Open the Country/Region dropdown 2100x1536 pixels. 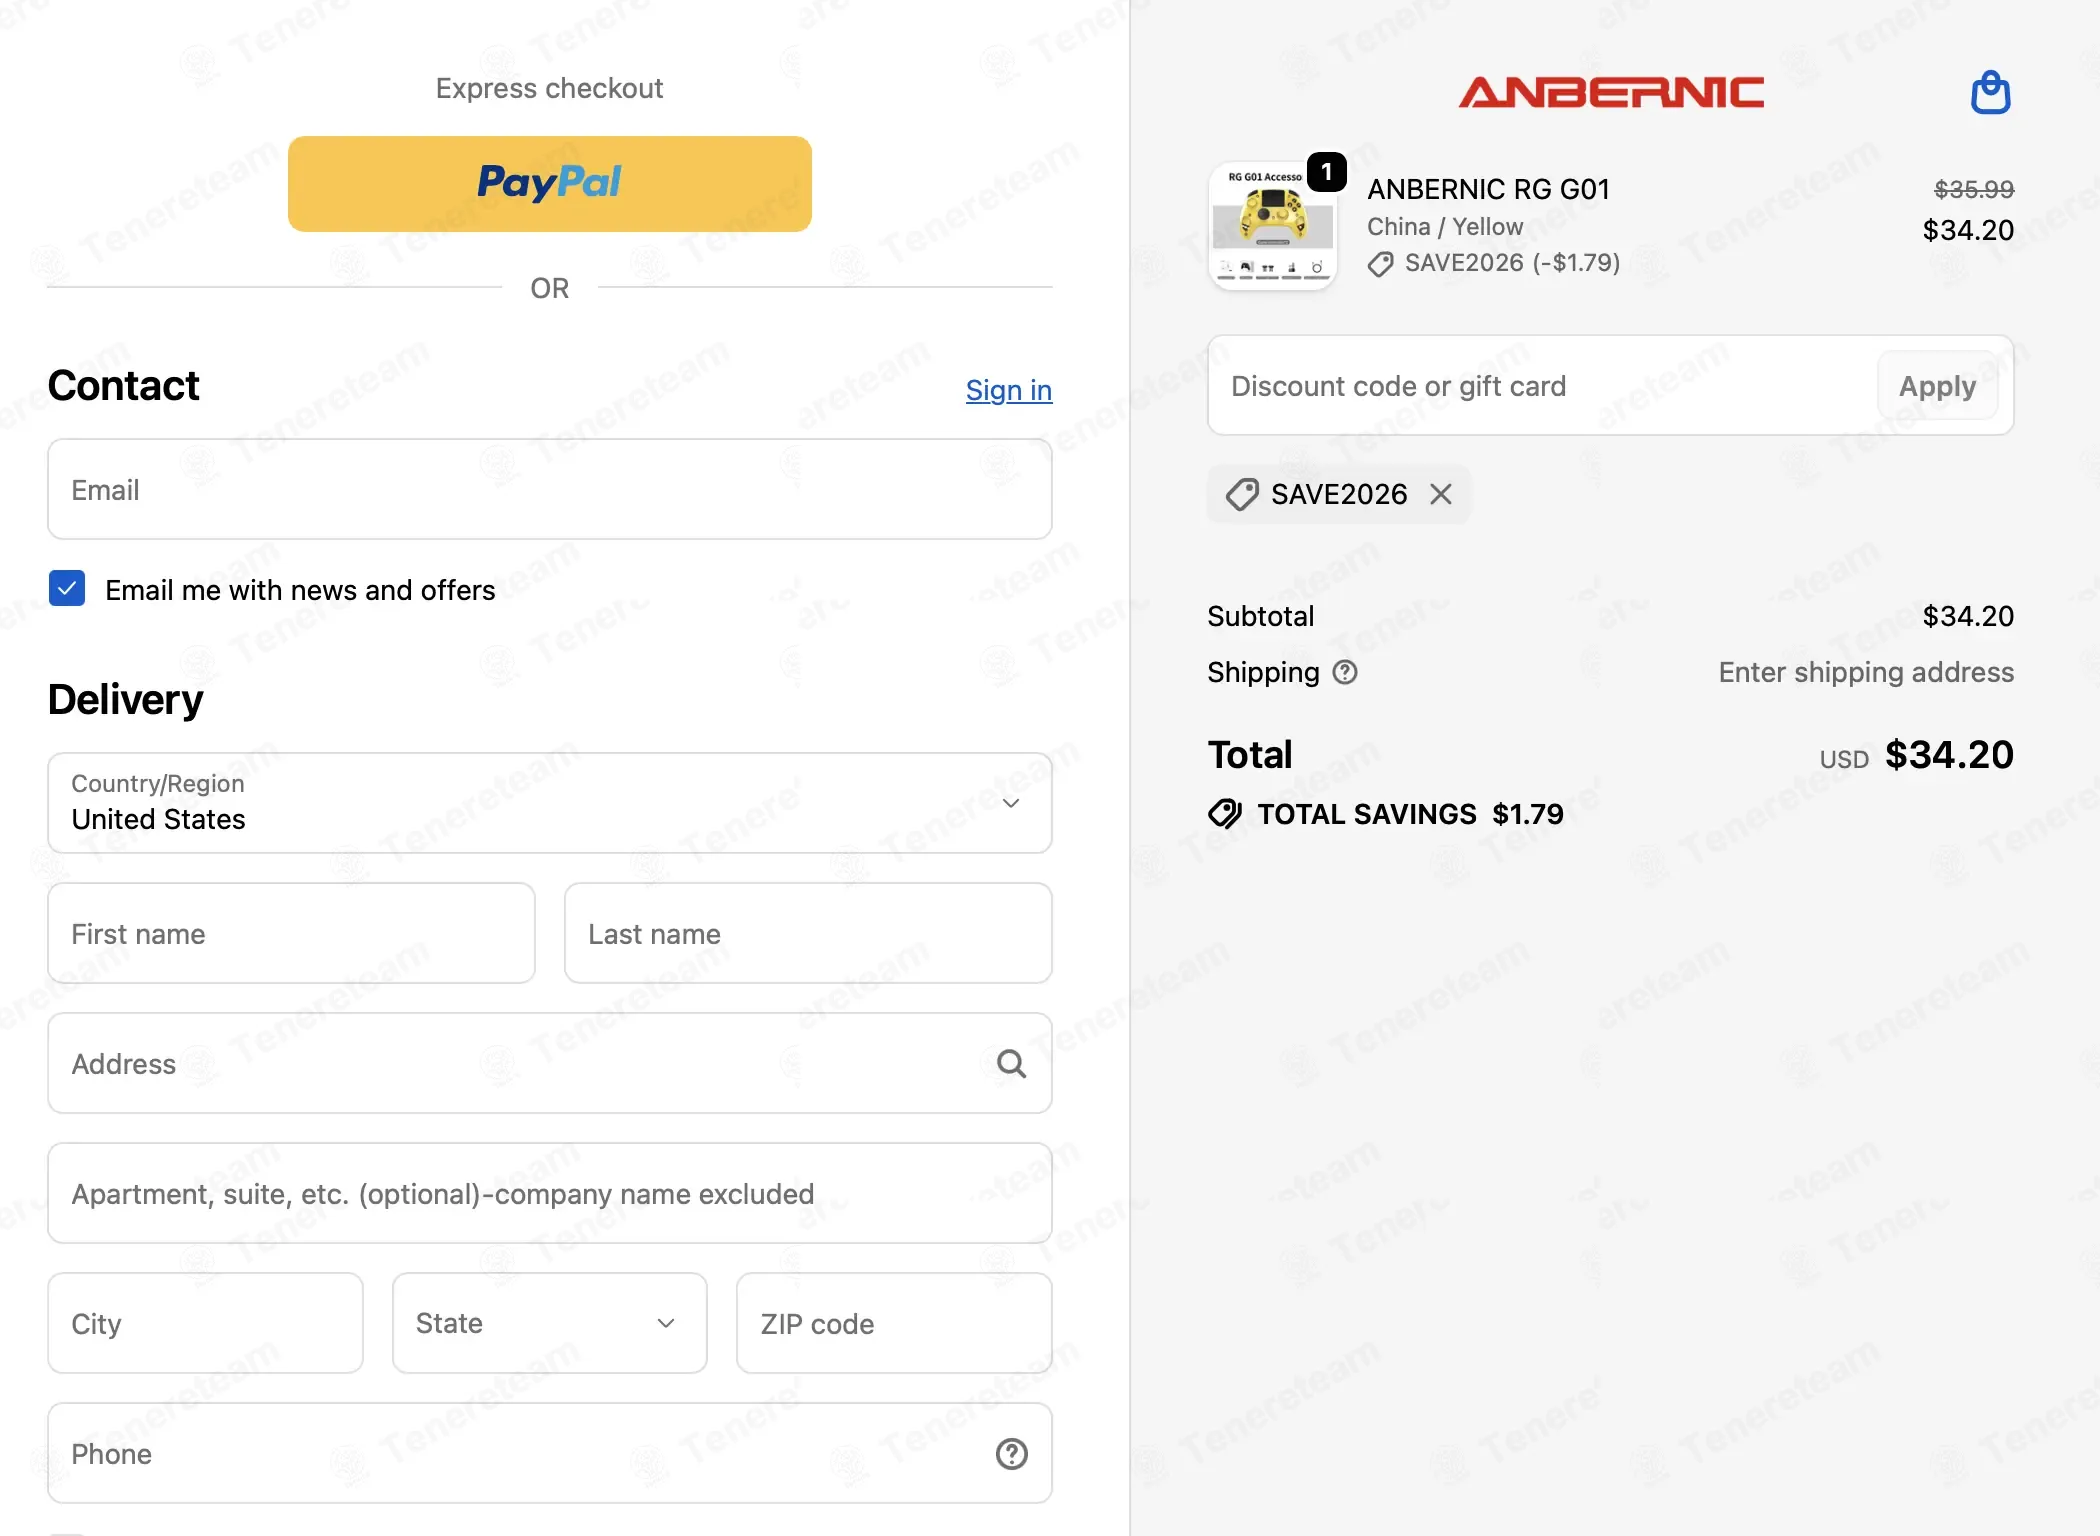tap(550, 803)
